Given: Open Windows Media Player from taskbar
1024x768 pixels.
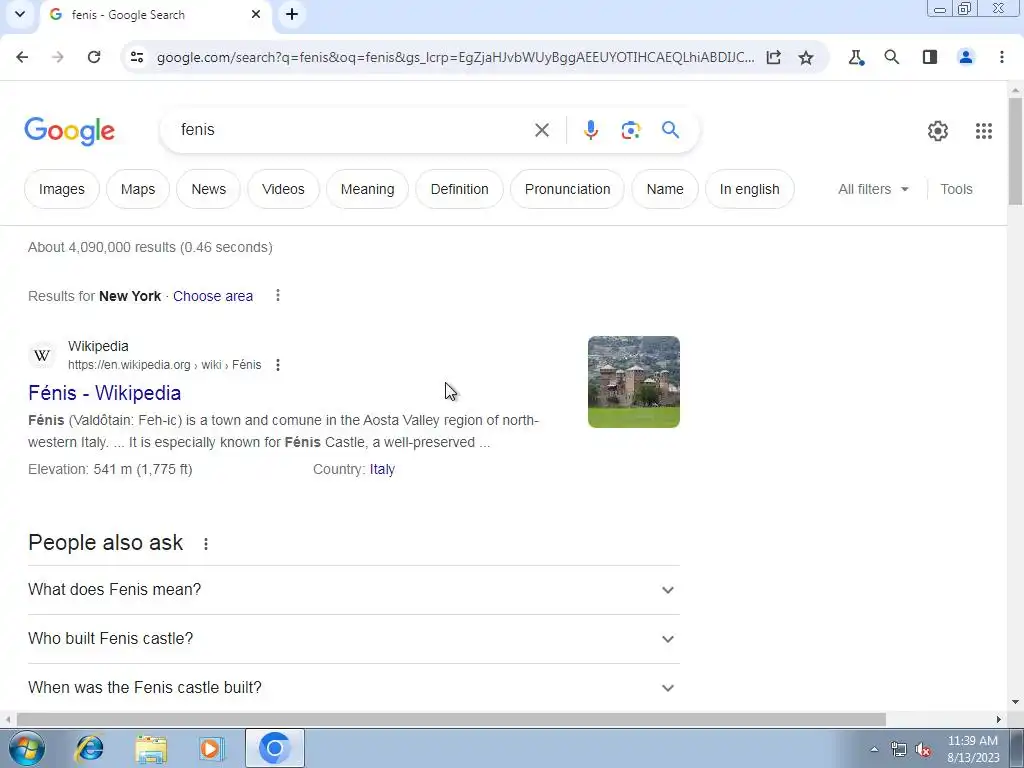Looking at the screenshot, I should click(x=211, y=748).
